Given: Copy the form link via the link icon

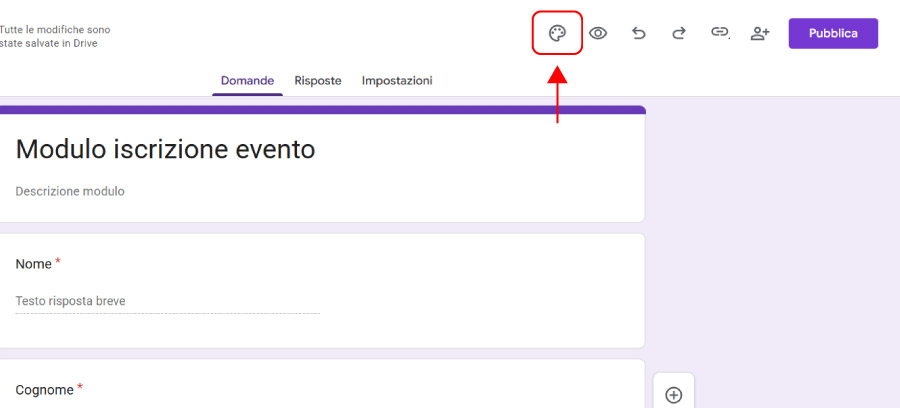Looking at the screenshot, I should coord(720,33).
